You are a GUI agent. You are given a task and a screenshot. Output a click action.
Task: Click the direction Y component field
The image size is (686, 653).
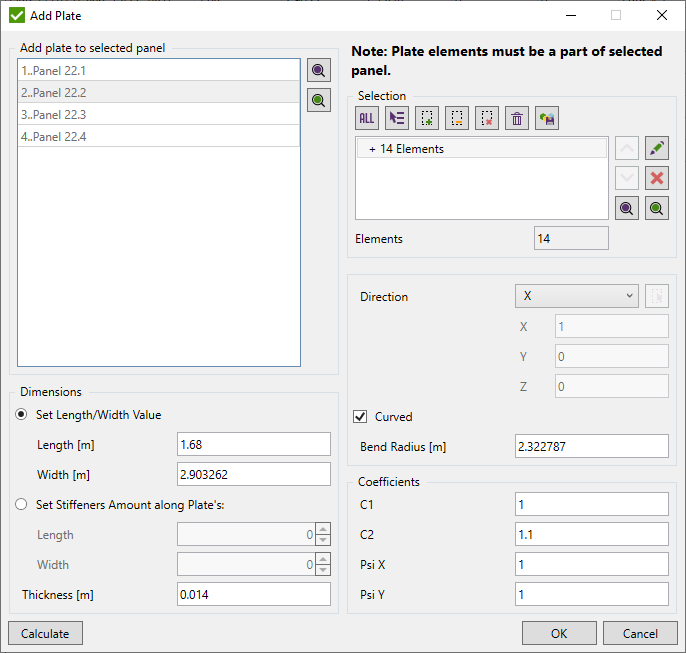[x=612, y=356]
